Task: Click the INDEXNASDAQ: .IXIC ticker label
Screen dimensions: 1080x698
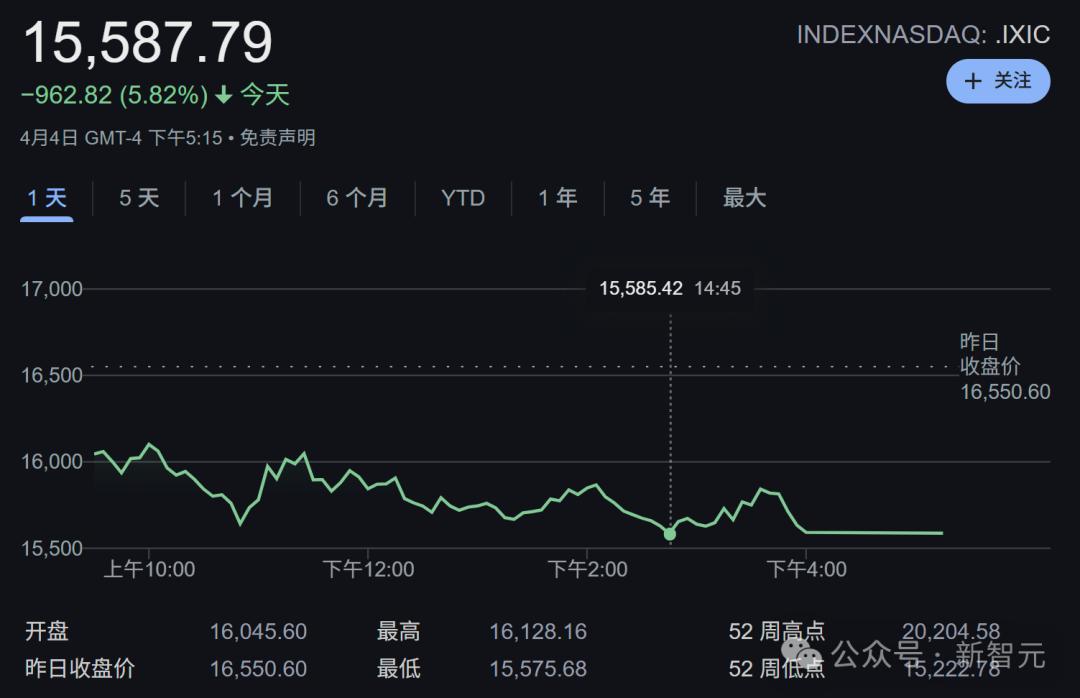Action: (923, 34)
